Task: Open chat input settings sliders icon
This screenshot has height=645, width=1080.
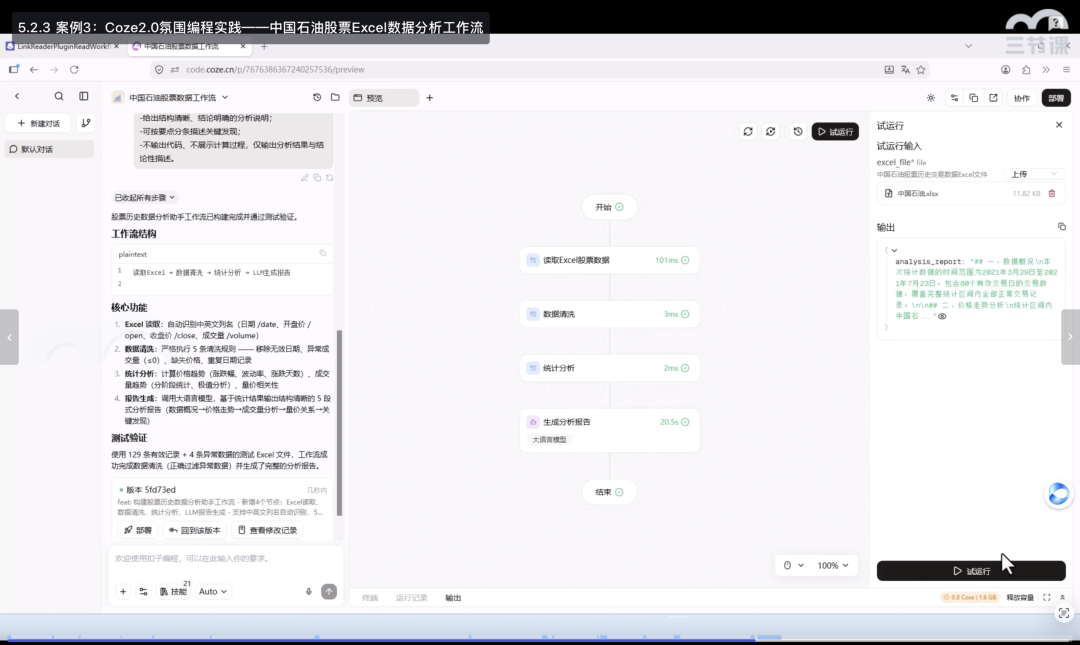Action: [143, 591]
